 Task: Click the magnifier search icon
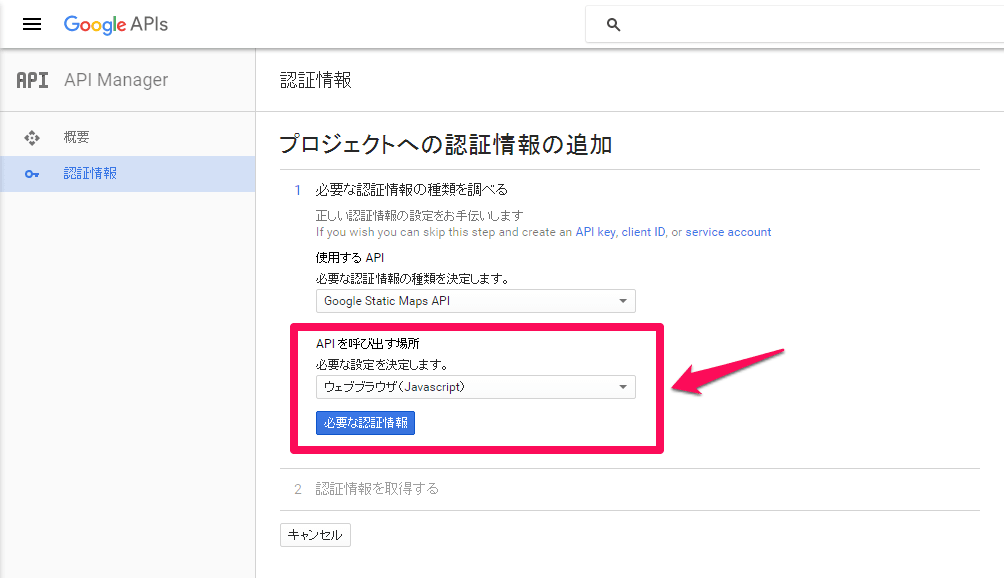[614, 25]
